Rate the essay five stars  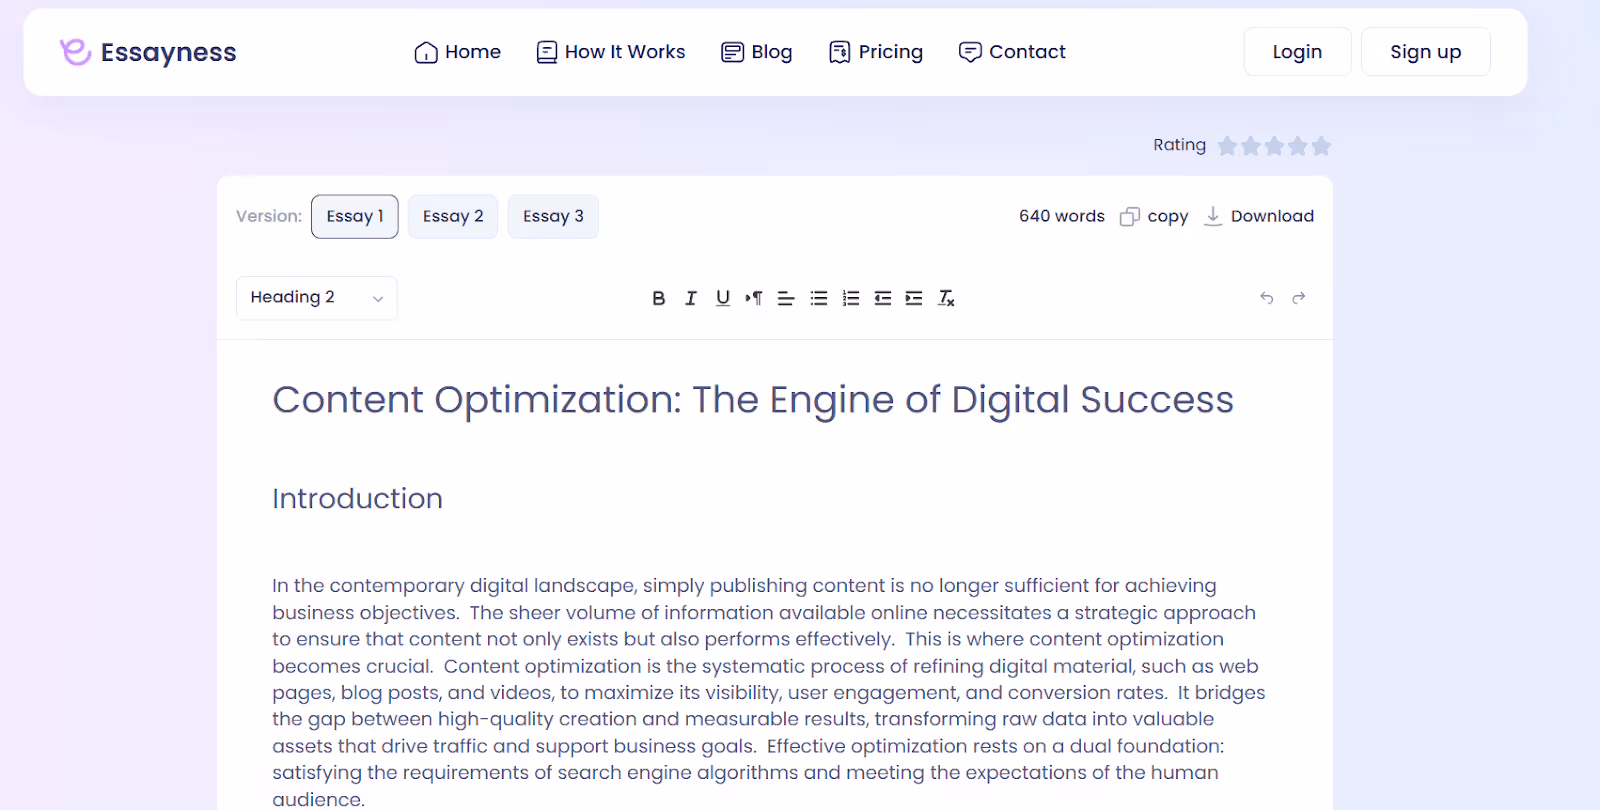[x=1321, y=146]
